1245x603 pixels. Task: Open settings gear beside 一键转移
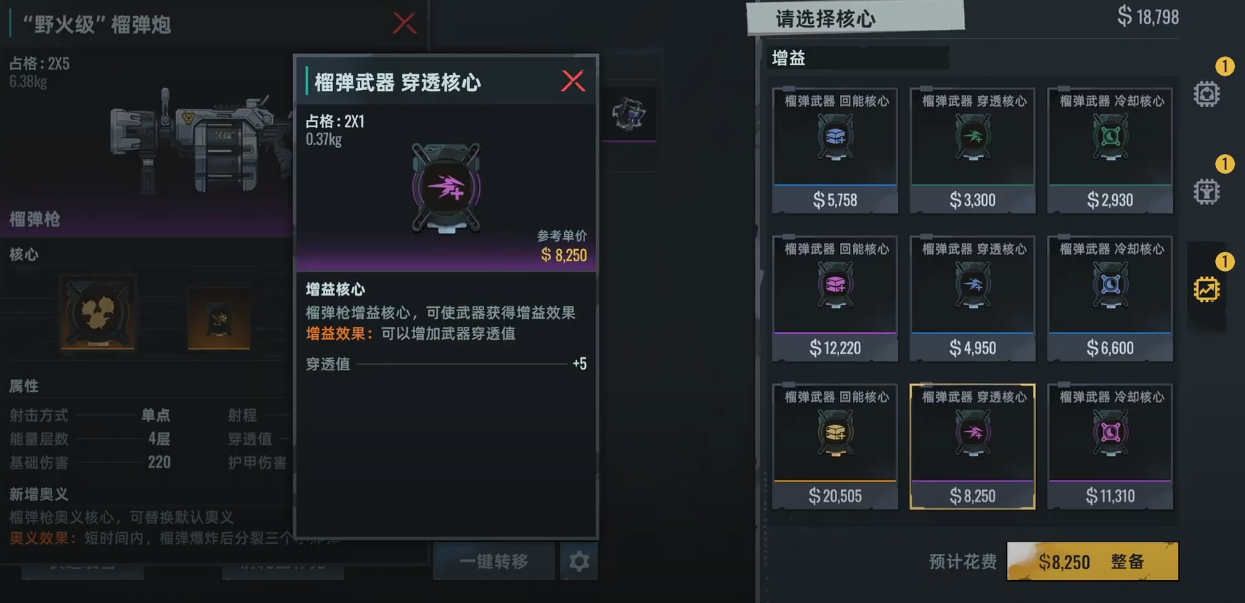579,561
